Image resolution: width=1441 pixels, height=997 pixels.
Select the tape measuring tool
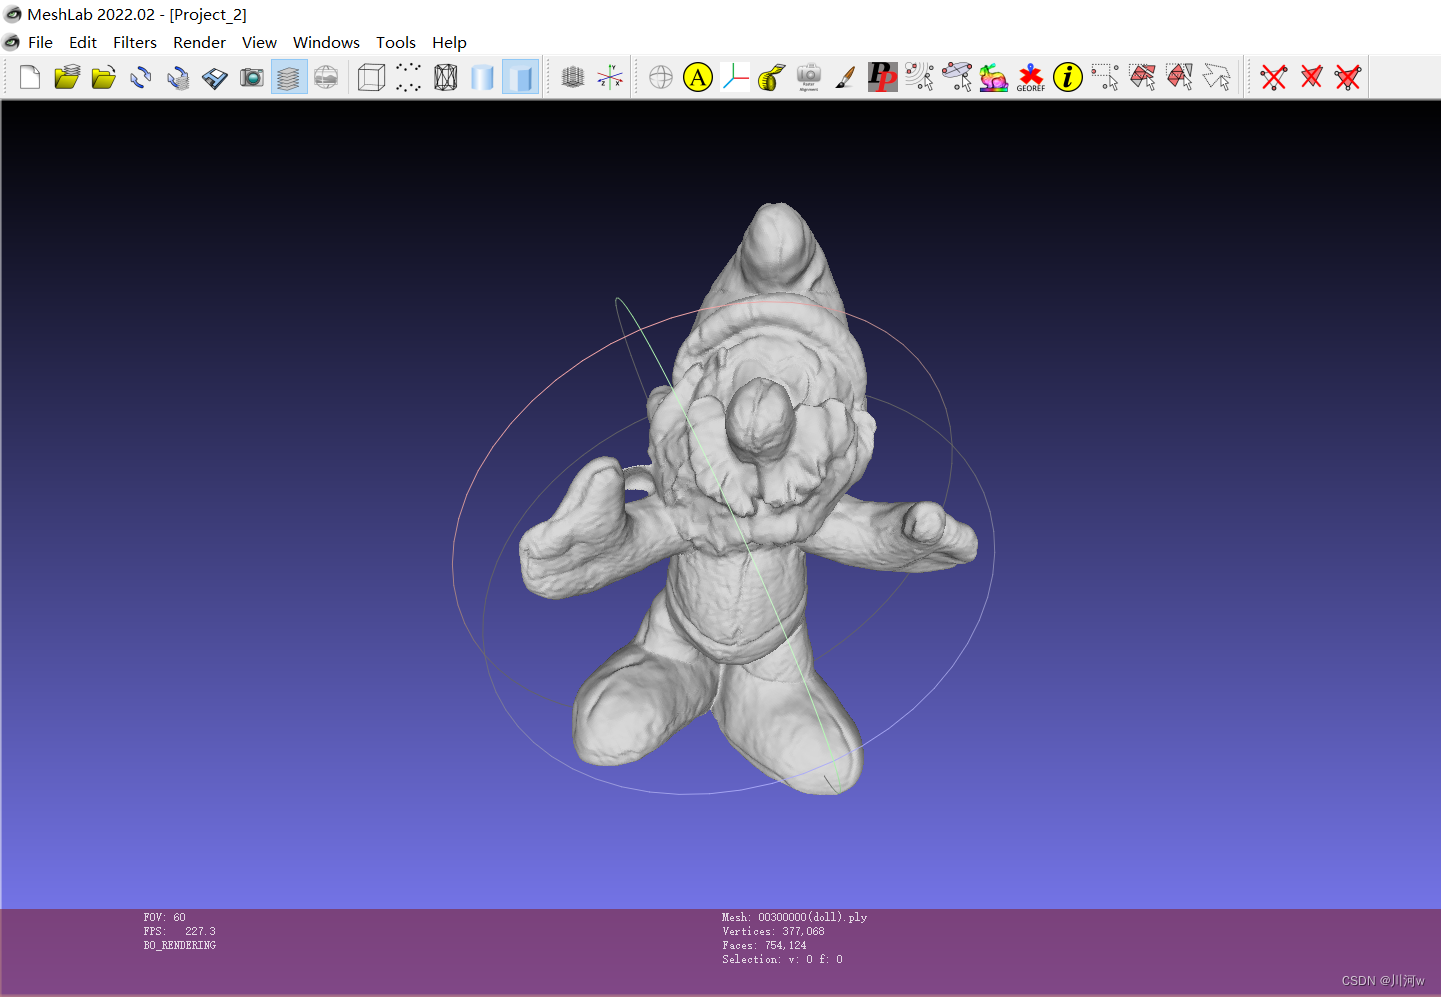pos(772,77)
